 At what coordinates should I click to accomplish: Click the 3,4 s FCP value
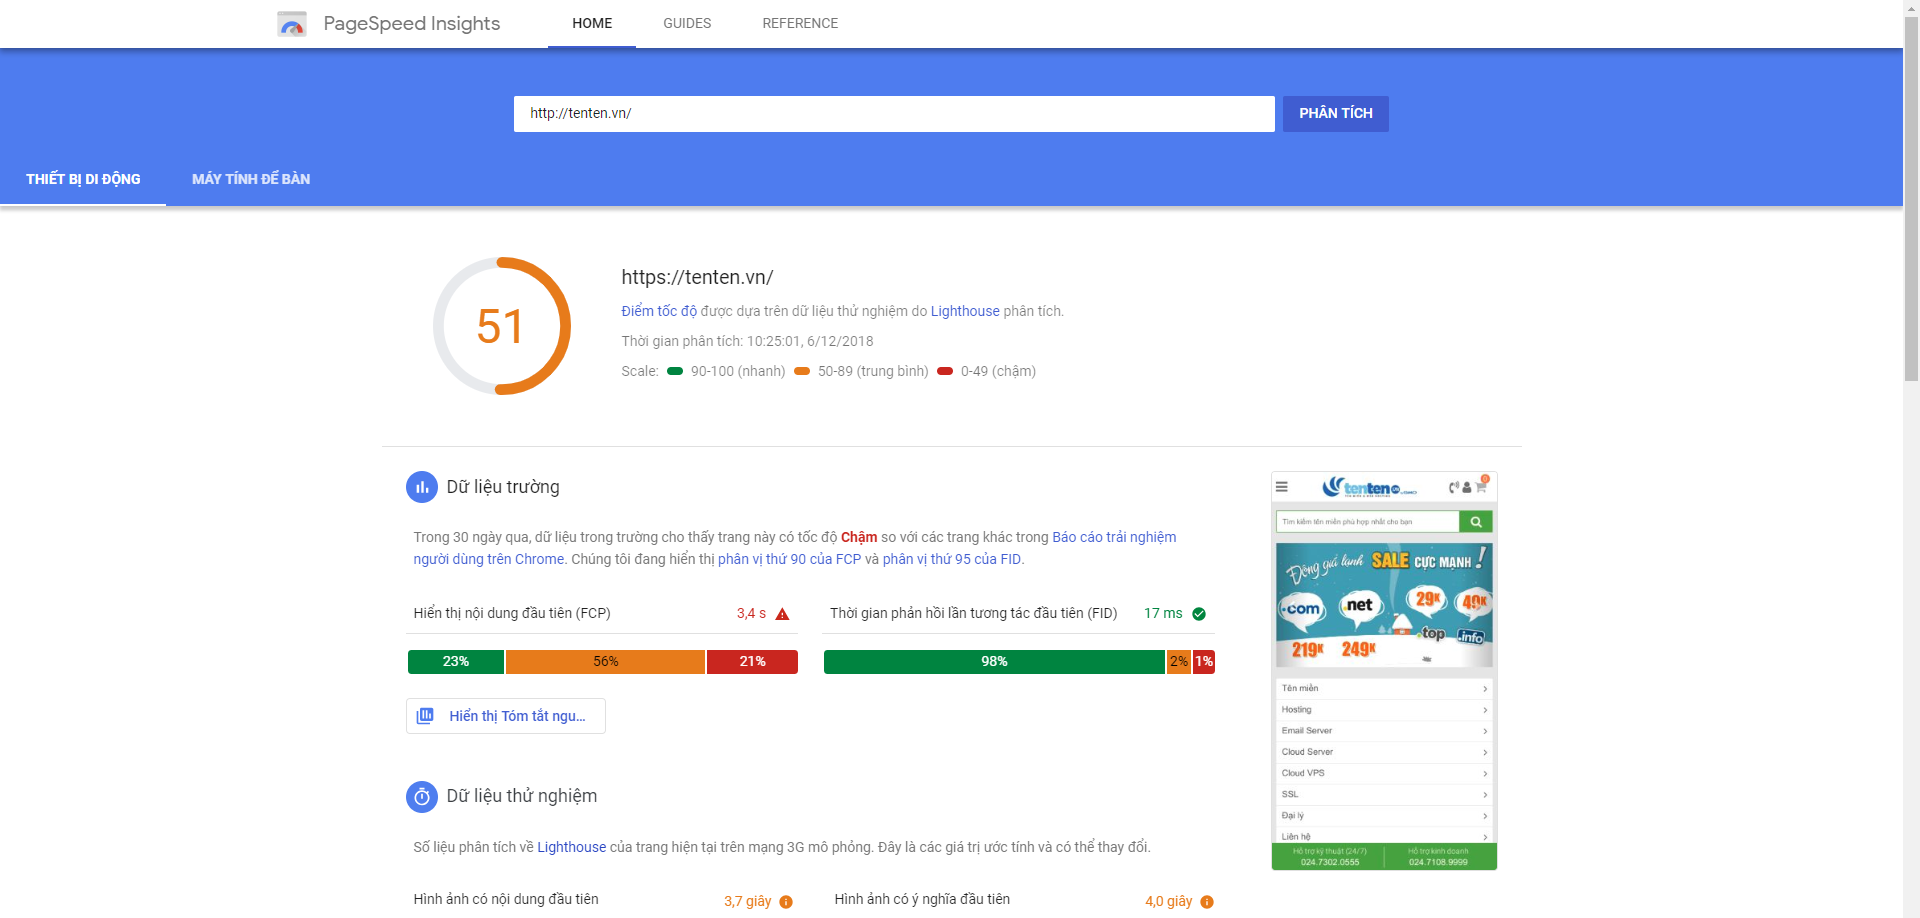tap(751, 614)
